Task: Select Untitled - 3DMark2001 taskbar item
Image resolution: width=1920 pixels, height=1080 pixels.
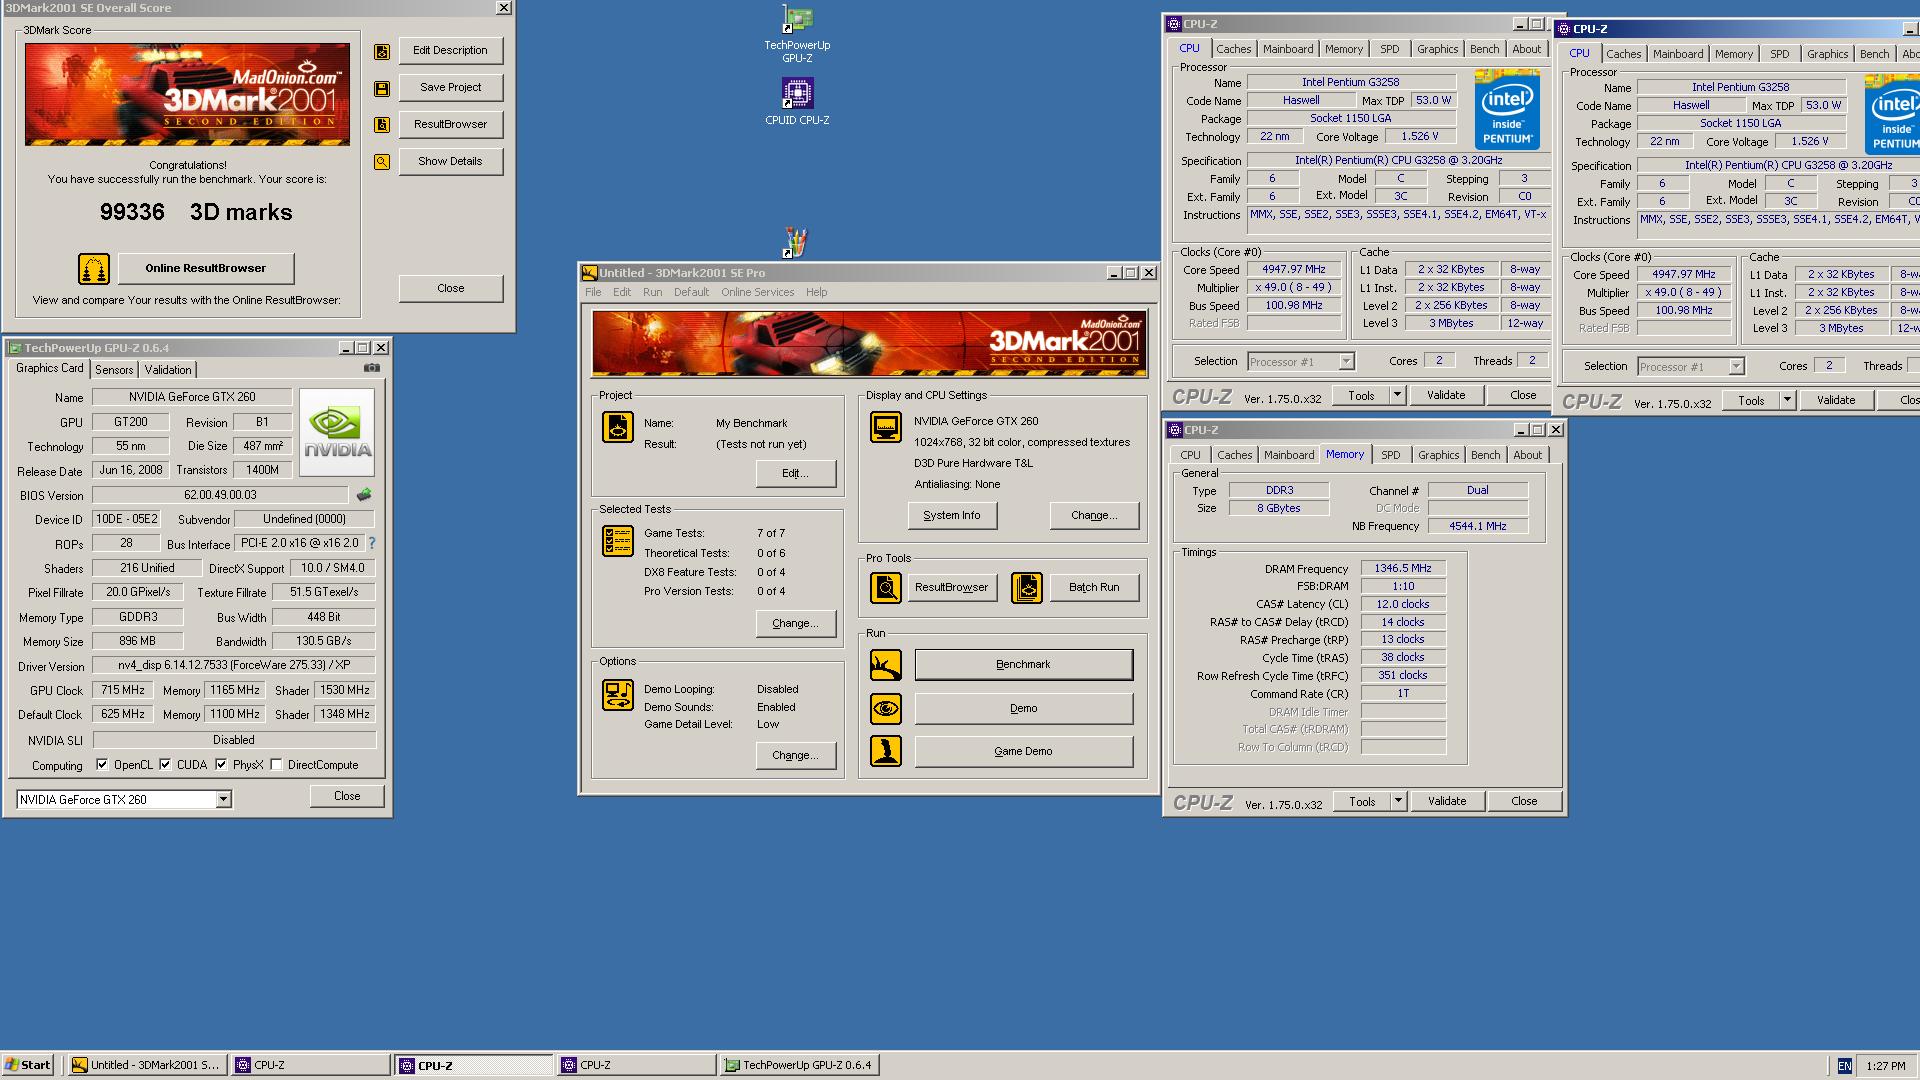Action: (147, 1066)
